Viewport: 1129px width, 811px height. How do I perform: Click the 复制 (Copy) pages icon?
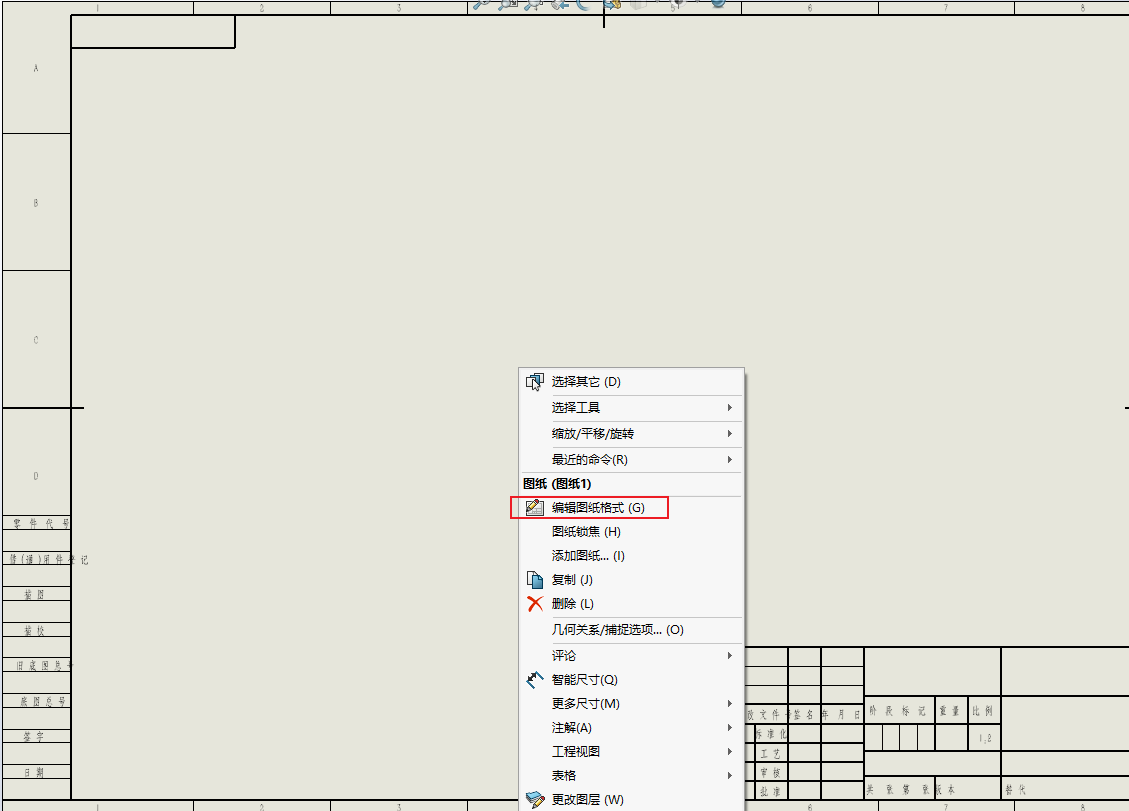(535, 580)
